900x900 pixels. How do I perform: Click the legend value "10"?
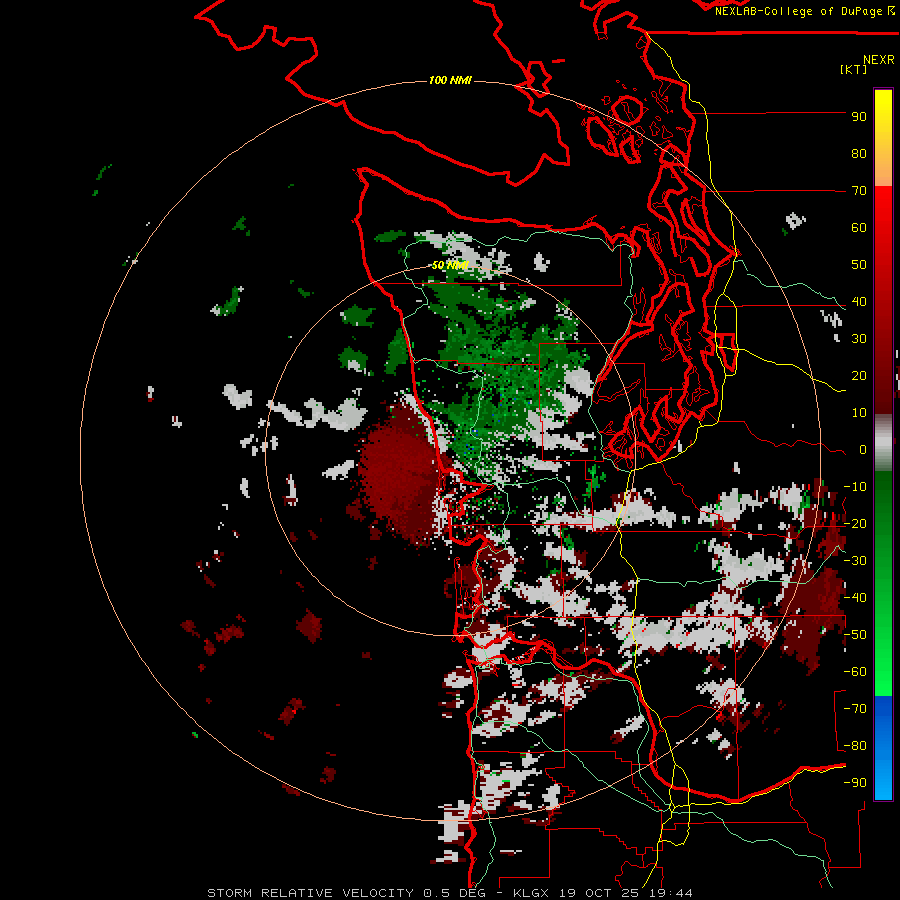pyautogui.click(x=859, y=413)
